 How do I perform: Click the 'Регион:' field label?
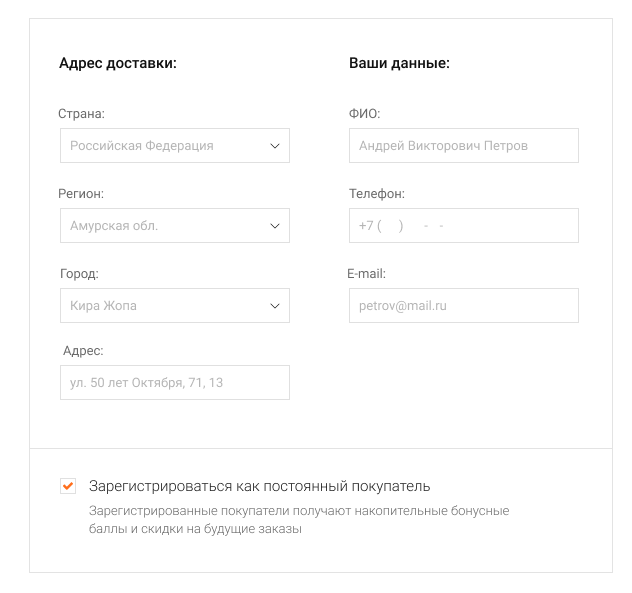click(x=81, y=194)
